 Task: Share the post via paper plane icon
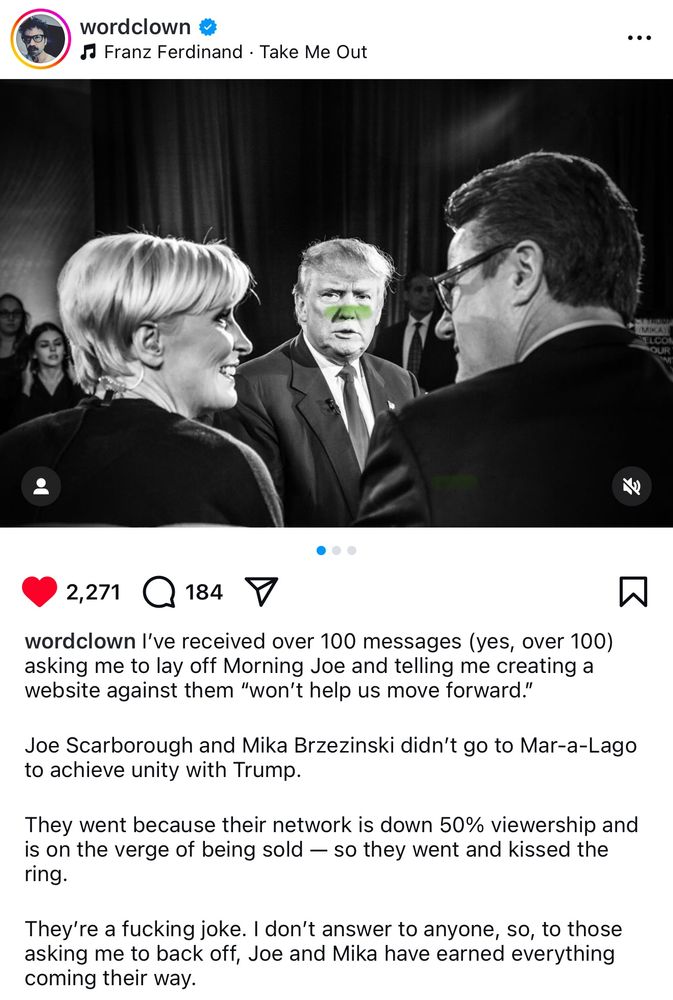tap(262, 591)
